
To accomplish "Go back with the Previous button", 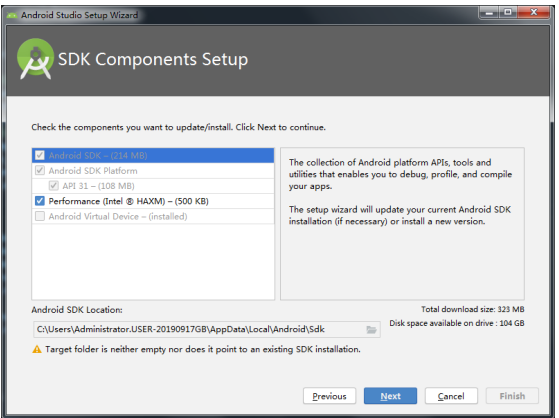I will click(x=329, y=396).
